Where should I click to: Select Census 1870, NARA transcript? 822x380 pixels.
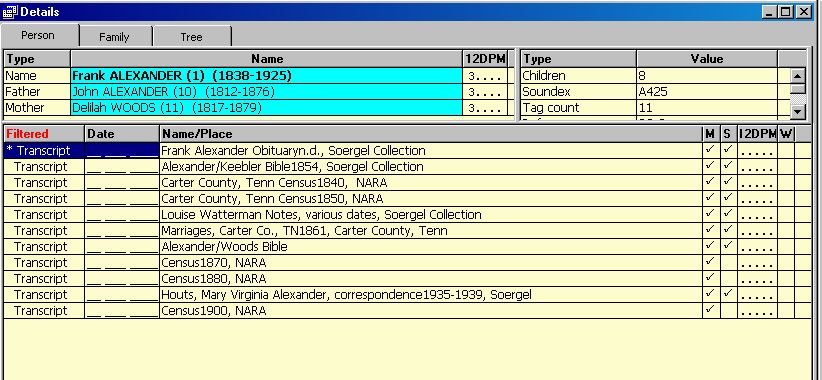tap(407, 263)
